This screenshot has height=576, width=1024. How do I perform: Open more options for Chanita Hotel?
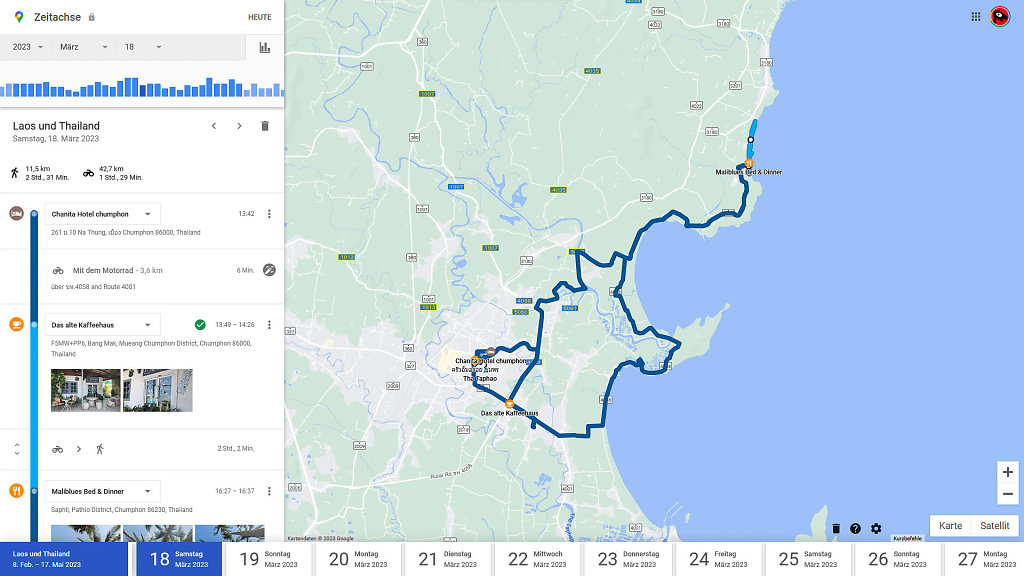point(269,214)
